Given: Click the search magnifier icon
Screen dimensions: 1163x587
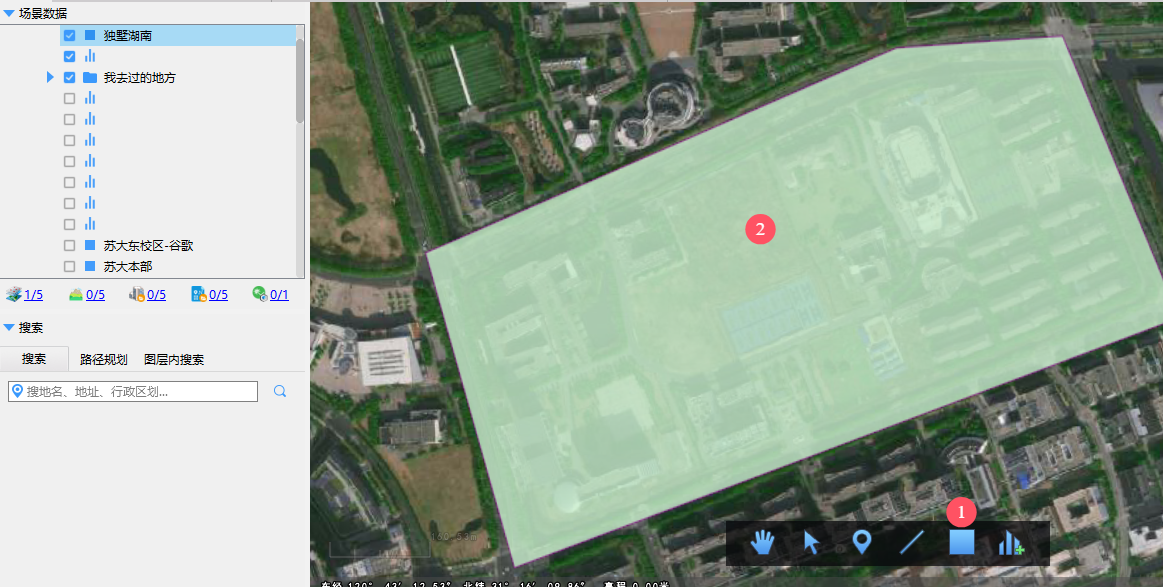Looking at the screenshot, I should tap(280, 391).
